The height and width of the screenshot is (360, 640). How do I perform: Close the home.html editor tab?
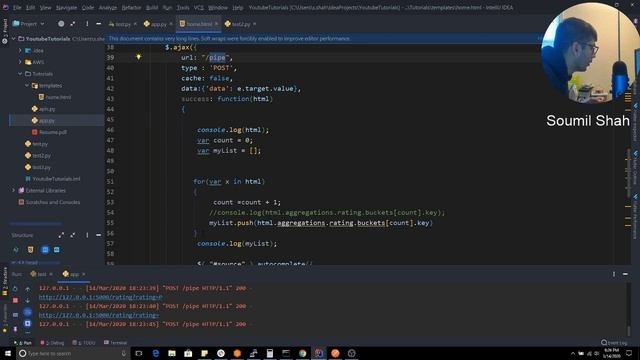click(x=216, y=24)
